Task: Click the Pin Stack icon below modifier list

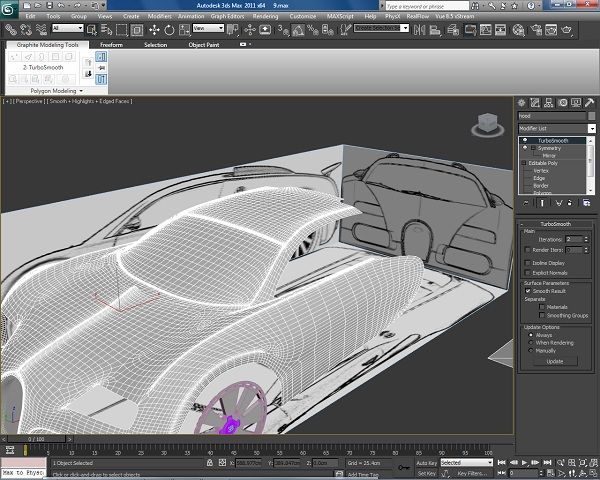Action: point(526,203)
